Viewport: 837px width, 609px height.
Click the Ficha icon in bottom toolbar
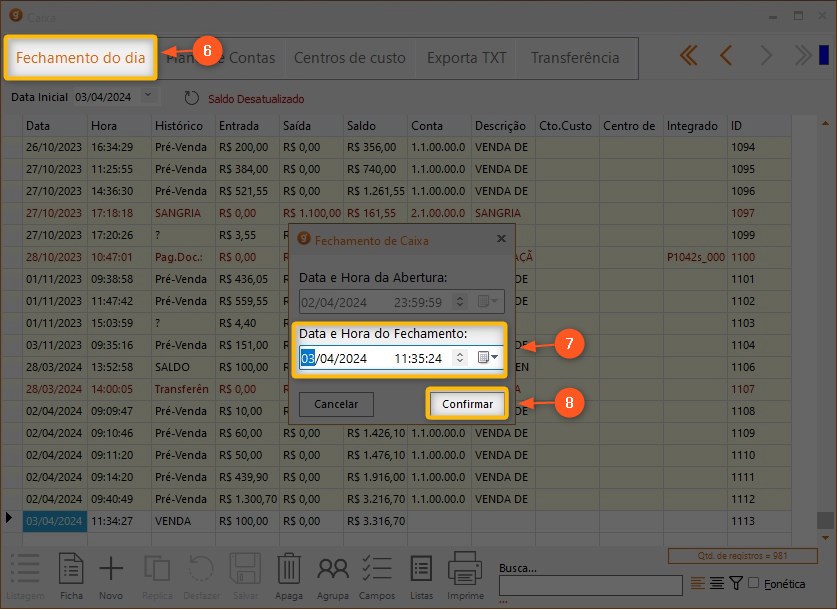click(x=71, y=569)
